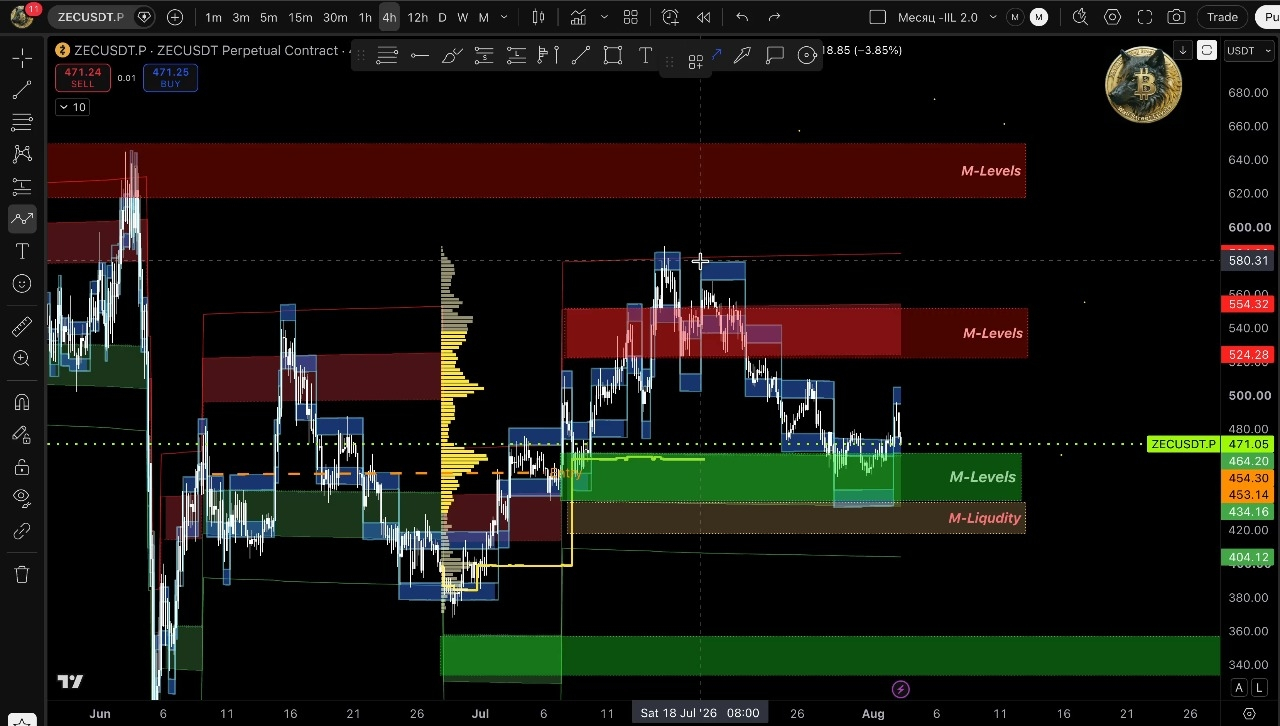Toggle lock all drawings
1280x726 pixels.
tap(22, 467)
